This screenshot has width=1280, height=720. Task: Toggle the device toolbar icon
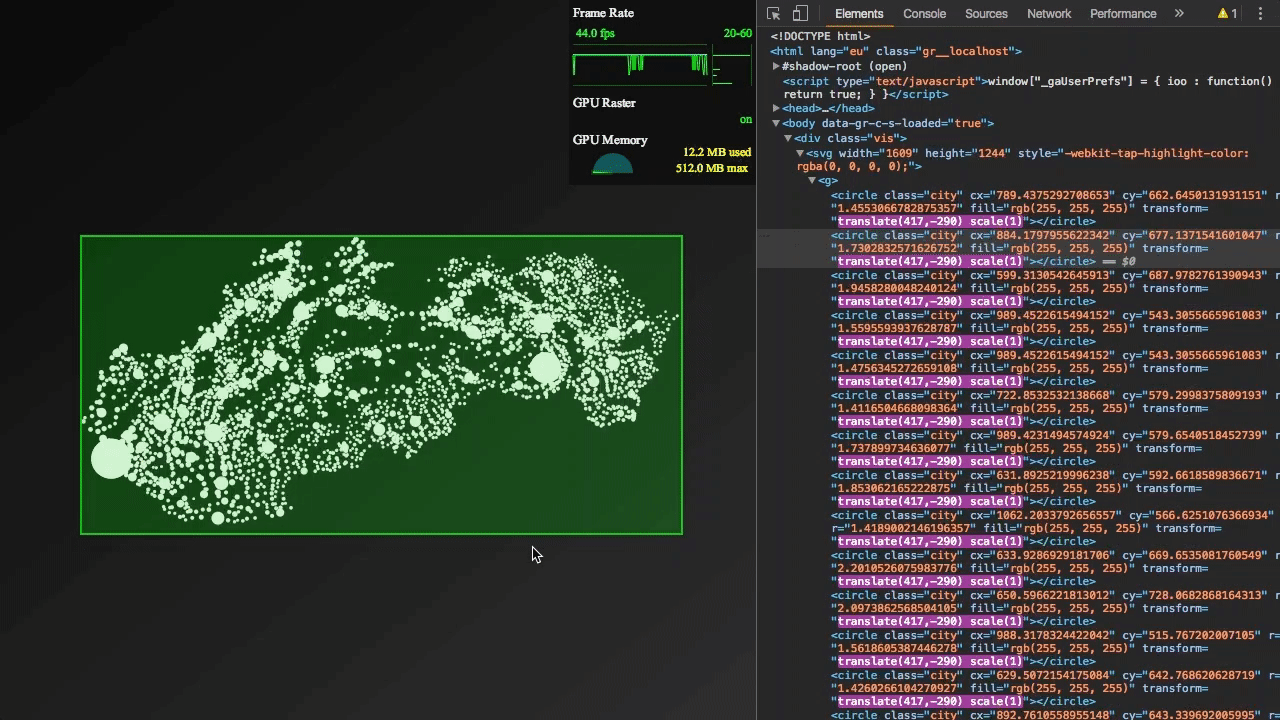tap(800, 14)
